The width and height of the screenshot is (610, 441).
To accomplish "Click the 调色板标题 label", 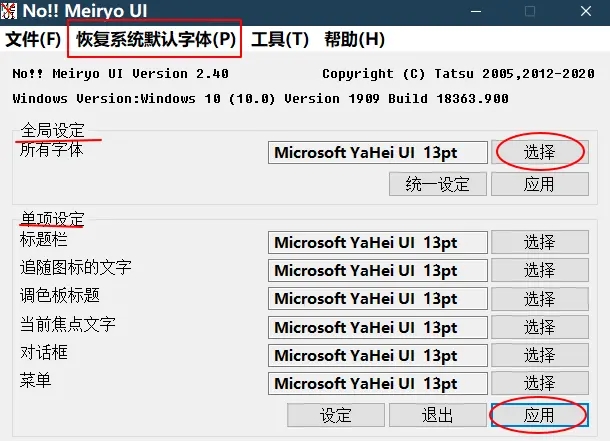I will 60,296.
